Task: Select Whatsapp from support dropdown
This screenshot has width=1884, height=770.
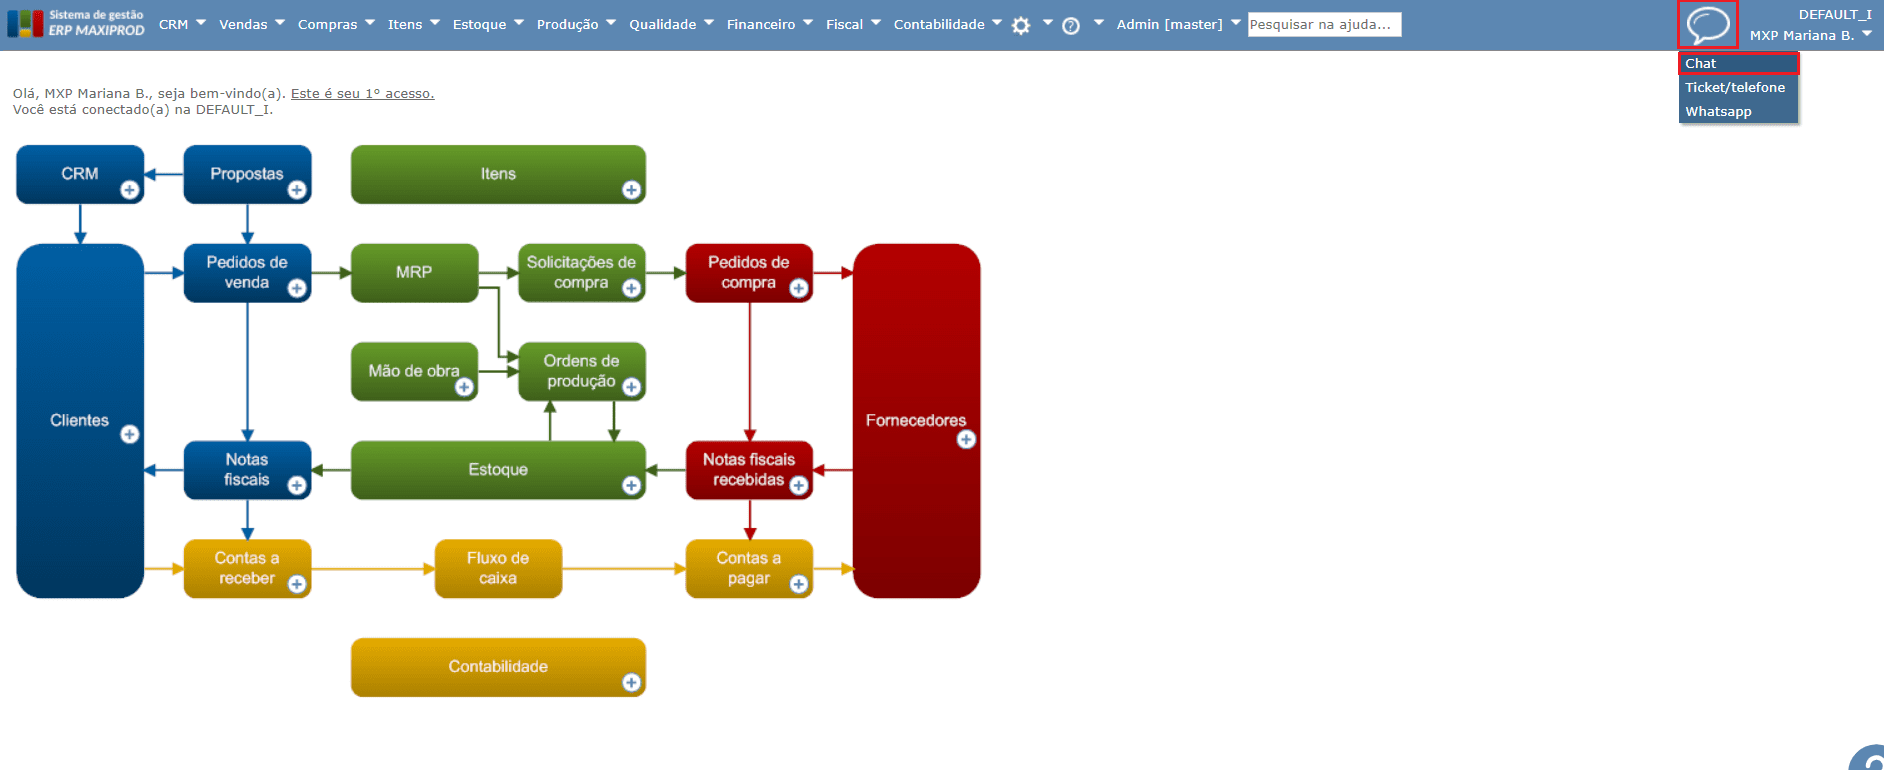Action: [x=1739, y=111]
